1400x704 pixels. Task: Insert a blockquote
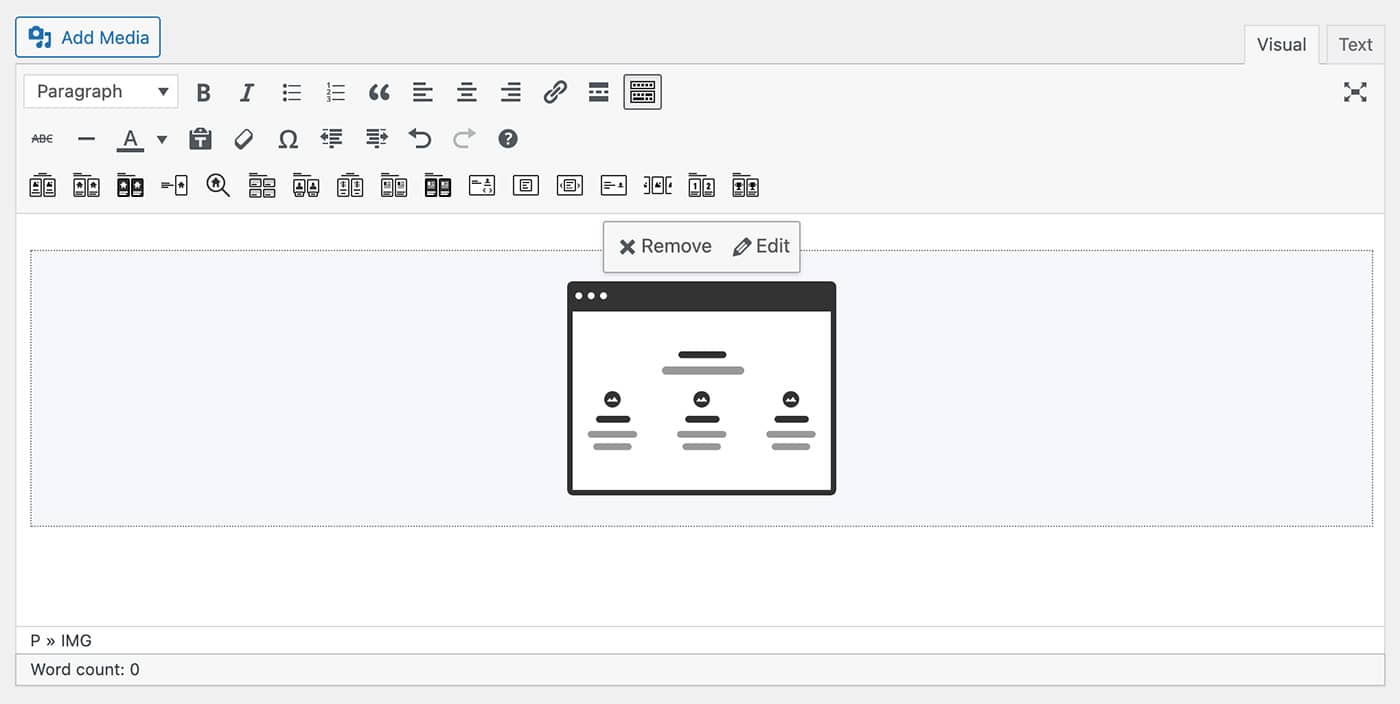(x=379, y=93)
